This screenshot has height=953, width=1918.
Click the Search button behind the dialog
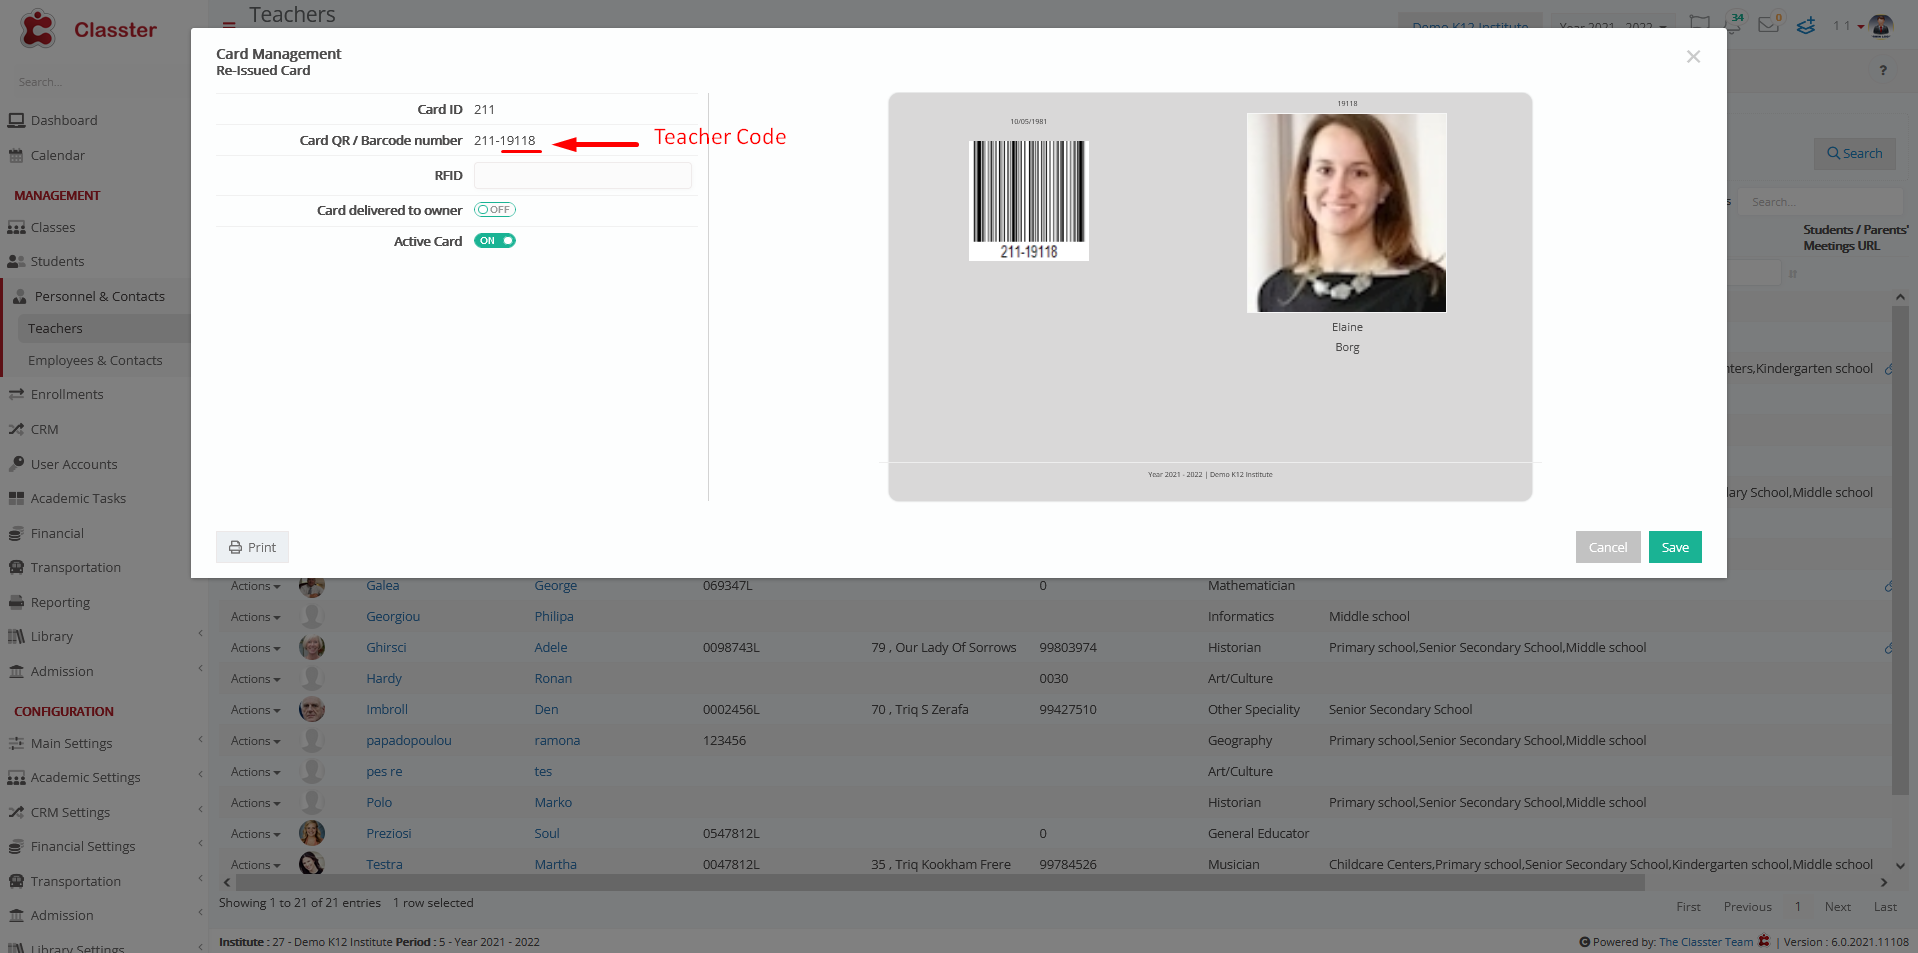(x=1855, y=153)
